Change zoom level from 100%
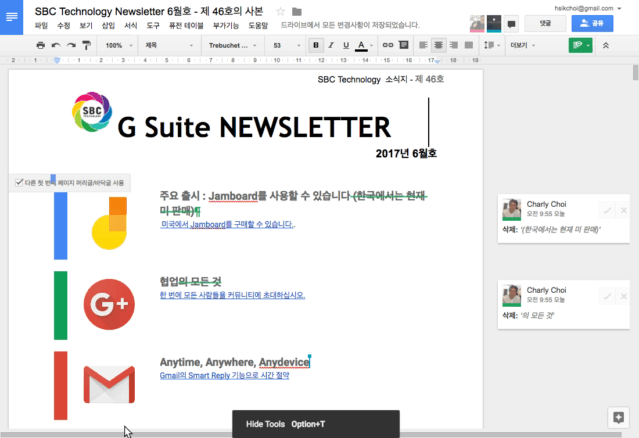Screen dimensions: 639x438 119,45
